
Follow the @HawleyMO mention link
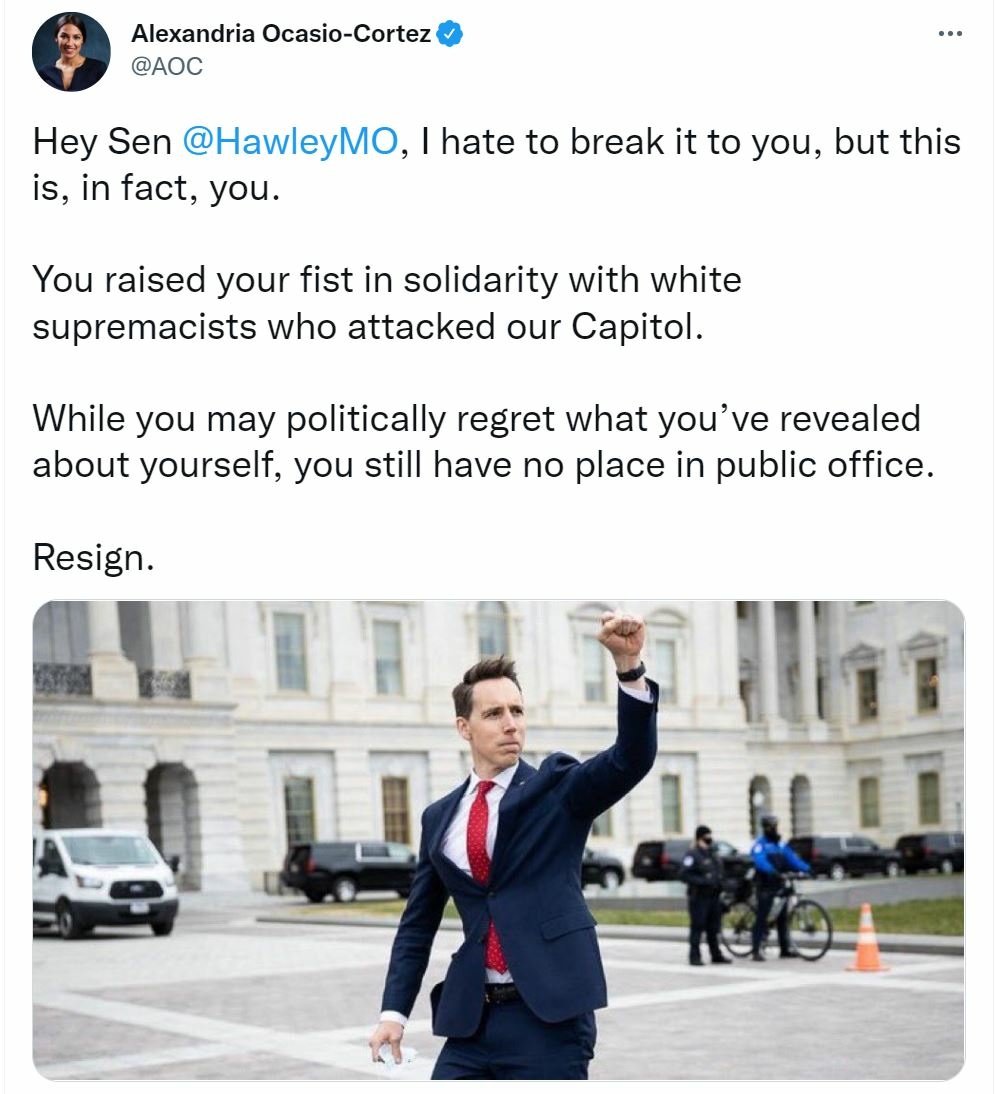click(290, 142)
